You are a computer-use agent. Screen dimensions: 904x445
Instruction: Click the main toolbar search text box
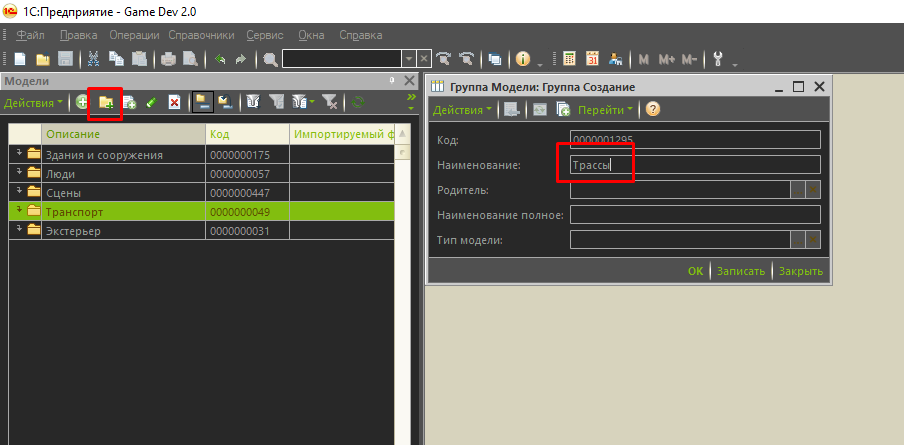pos(341,59)
